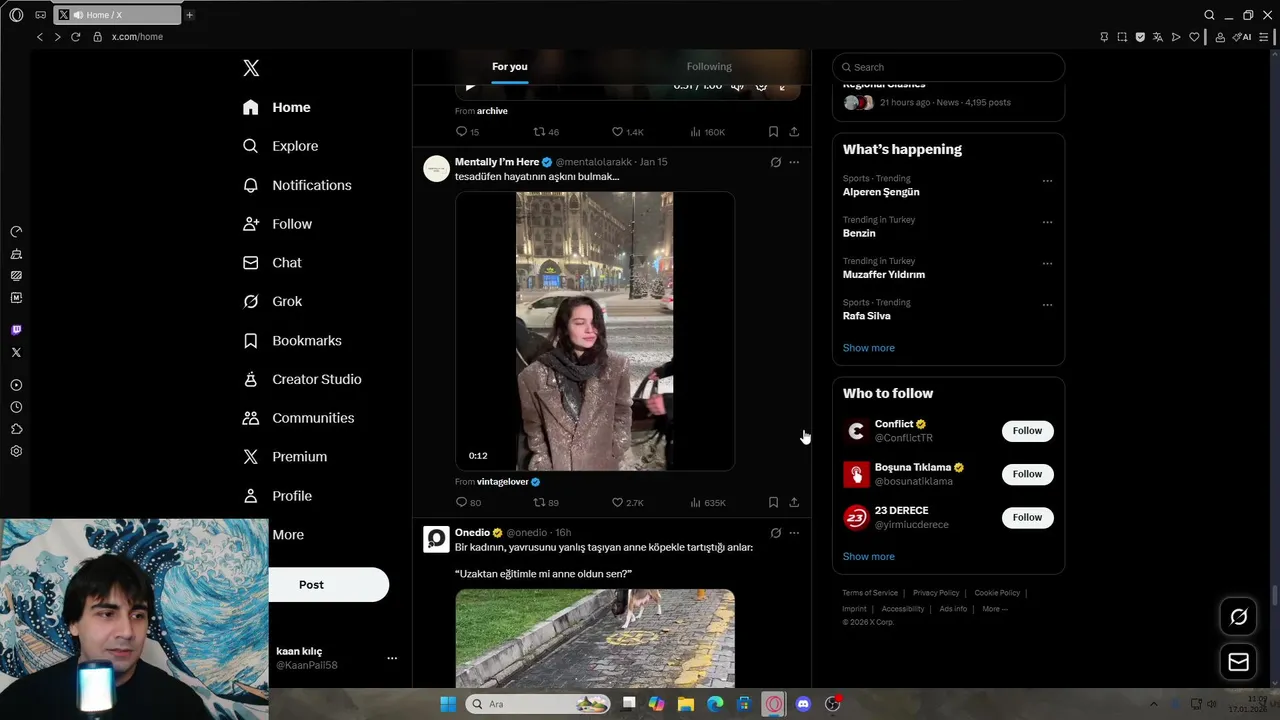Open Chat in the sidebar
This screenshot has width=1280, height=720.
(x=272, y=262)
